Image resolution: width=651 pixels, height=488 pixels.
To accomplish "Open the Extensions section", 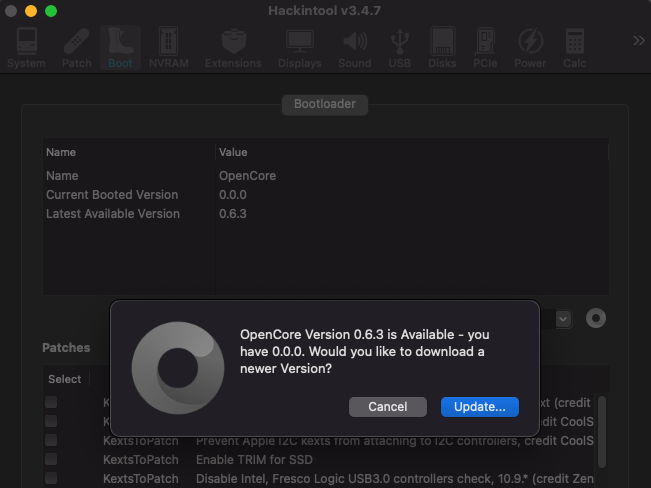I will pos(233,48).
